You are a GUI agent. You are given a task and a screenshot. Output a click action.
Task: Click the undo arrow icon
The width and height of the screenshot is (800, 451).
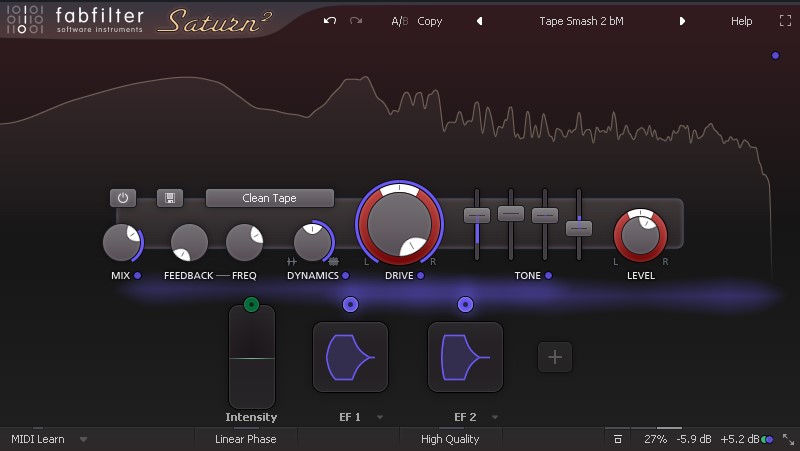(x=330, y=21)
